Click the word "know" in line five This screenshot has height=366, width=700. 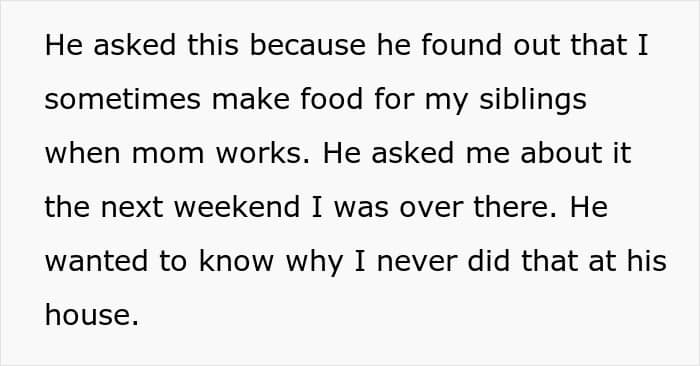[x=236, y=261]
